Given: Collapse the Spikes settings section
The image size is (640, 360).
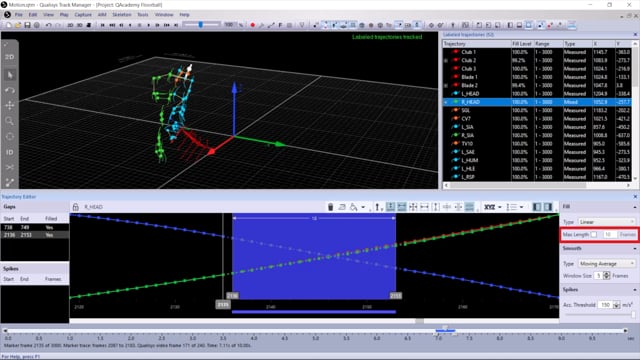Looking at the screenshot, I should click(x=635, y=290).
